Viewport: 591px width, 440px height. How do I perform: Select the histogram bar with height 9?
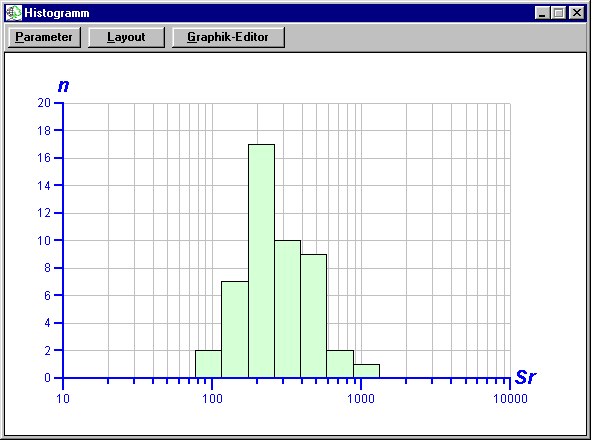pos(314,316)
